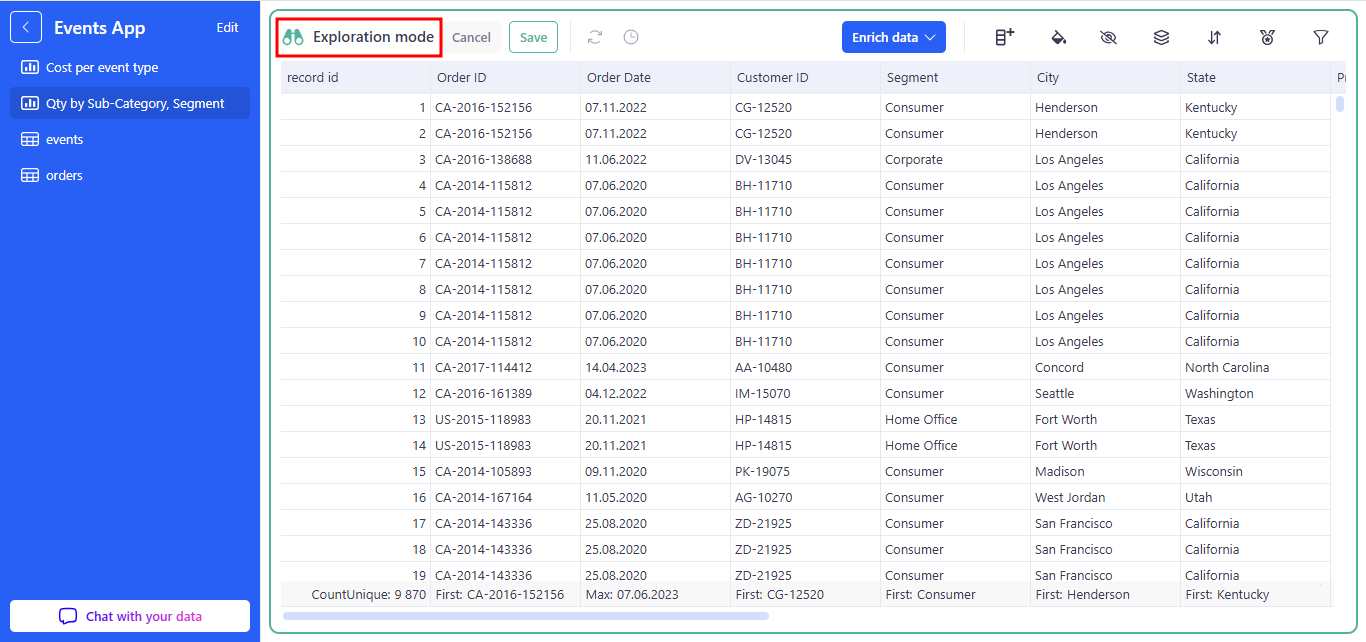Open Chat with your data
Screen dimensions: 1366x642
(x=130, y=616)
